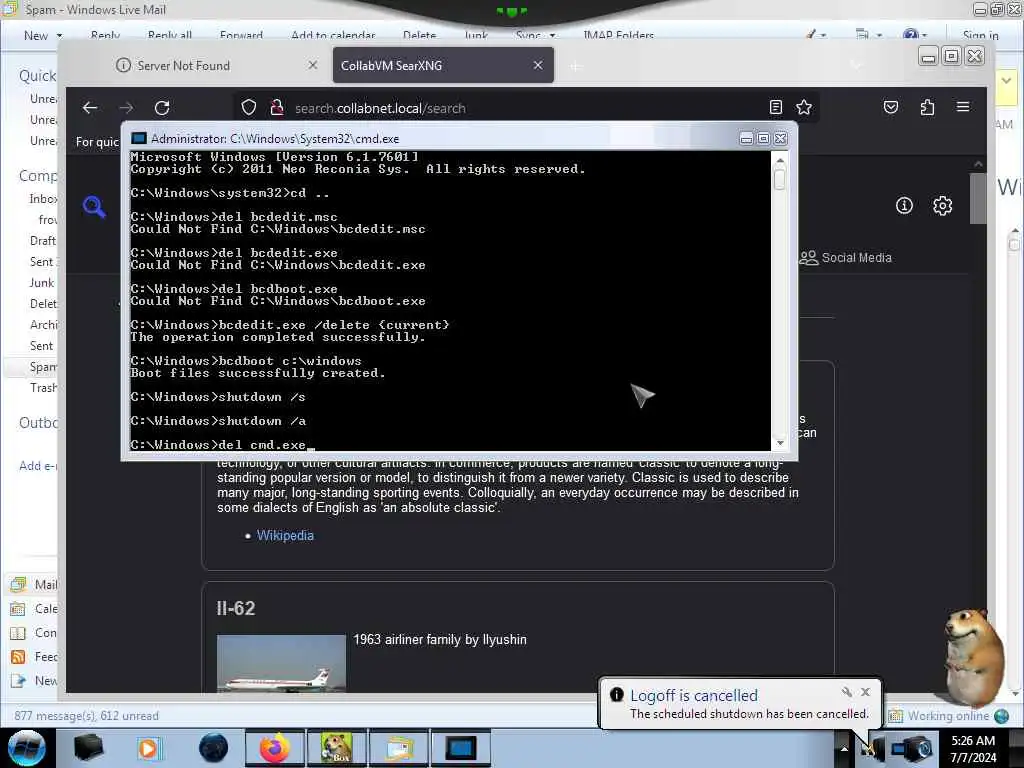This screenshot has width=1024, height=768.
Task: Open the Firefox list all tabs chevron
Action: pyautogui.click(x=856, y=65)
